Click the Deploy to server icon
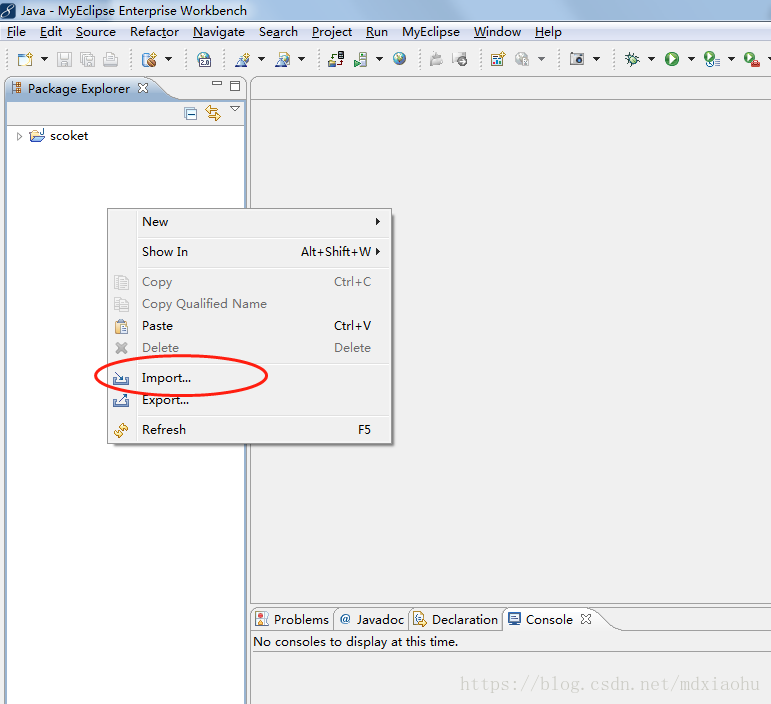771x704 pixels. [x=336, y=59]
